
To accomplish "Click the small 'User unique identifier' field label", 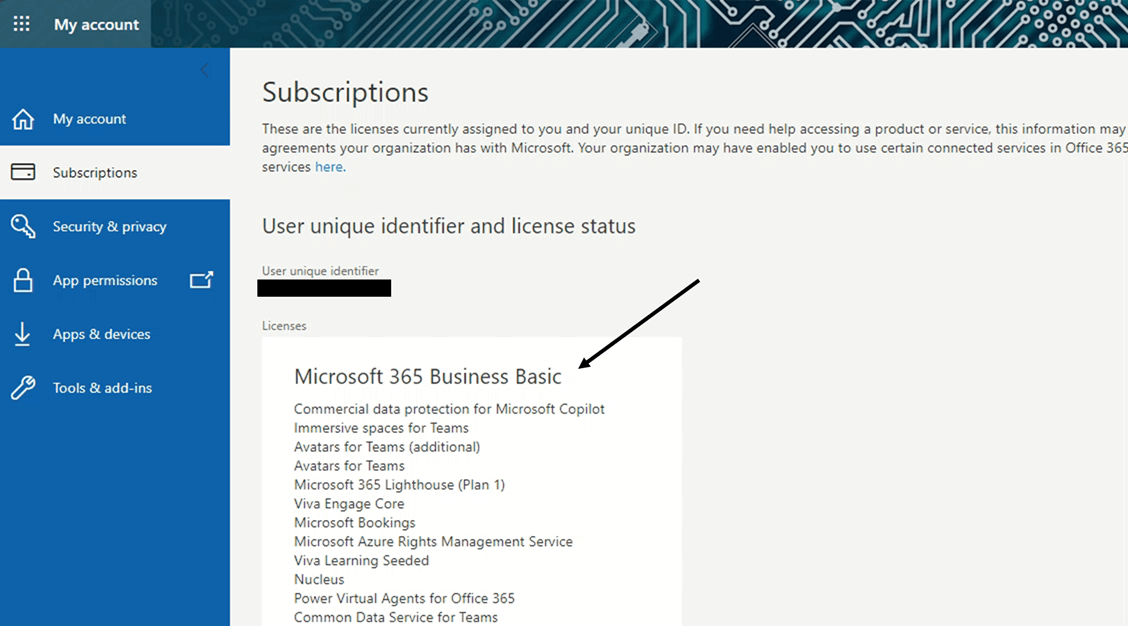I will 320,271.
